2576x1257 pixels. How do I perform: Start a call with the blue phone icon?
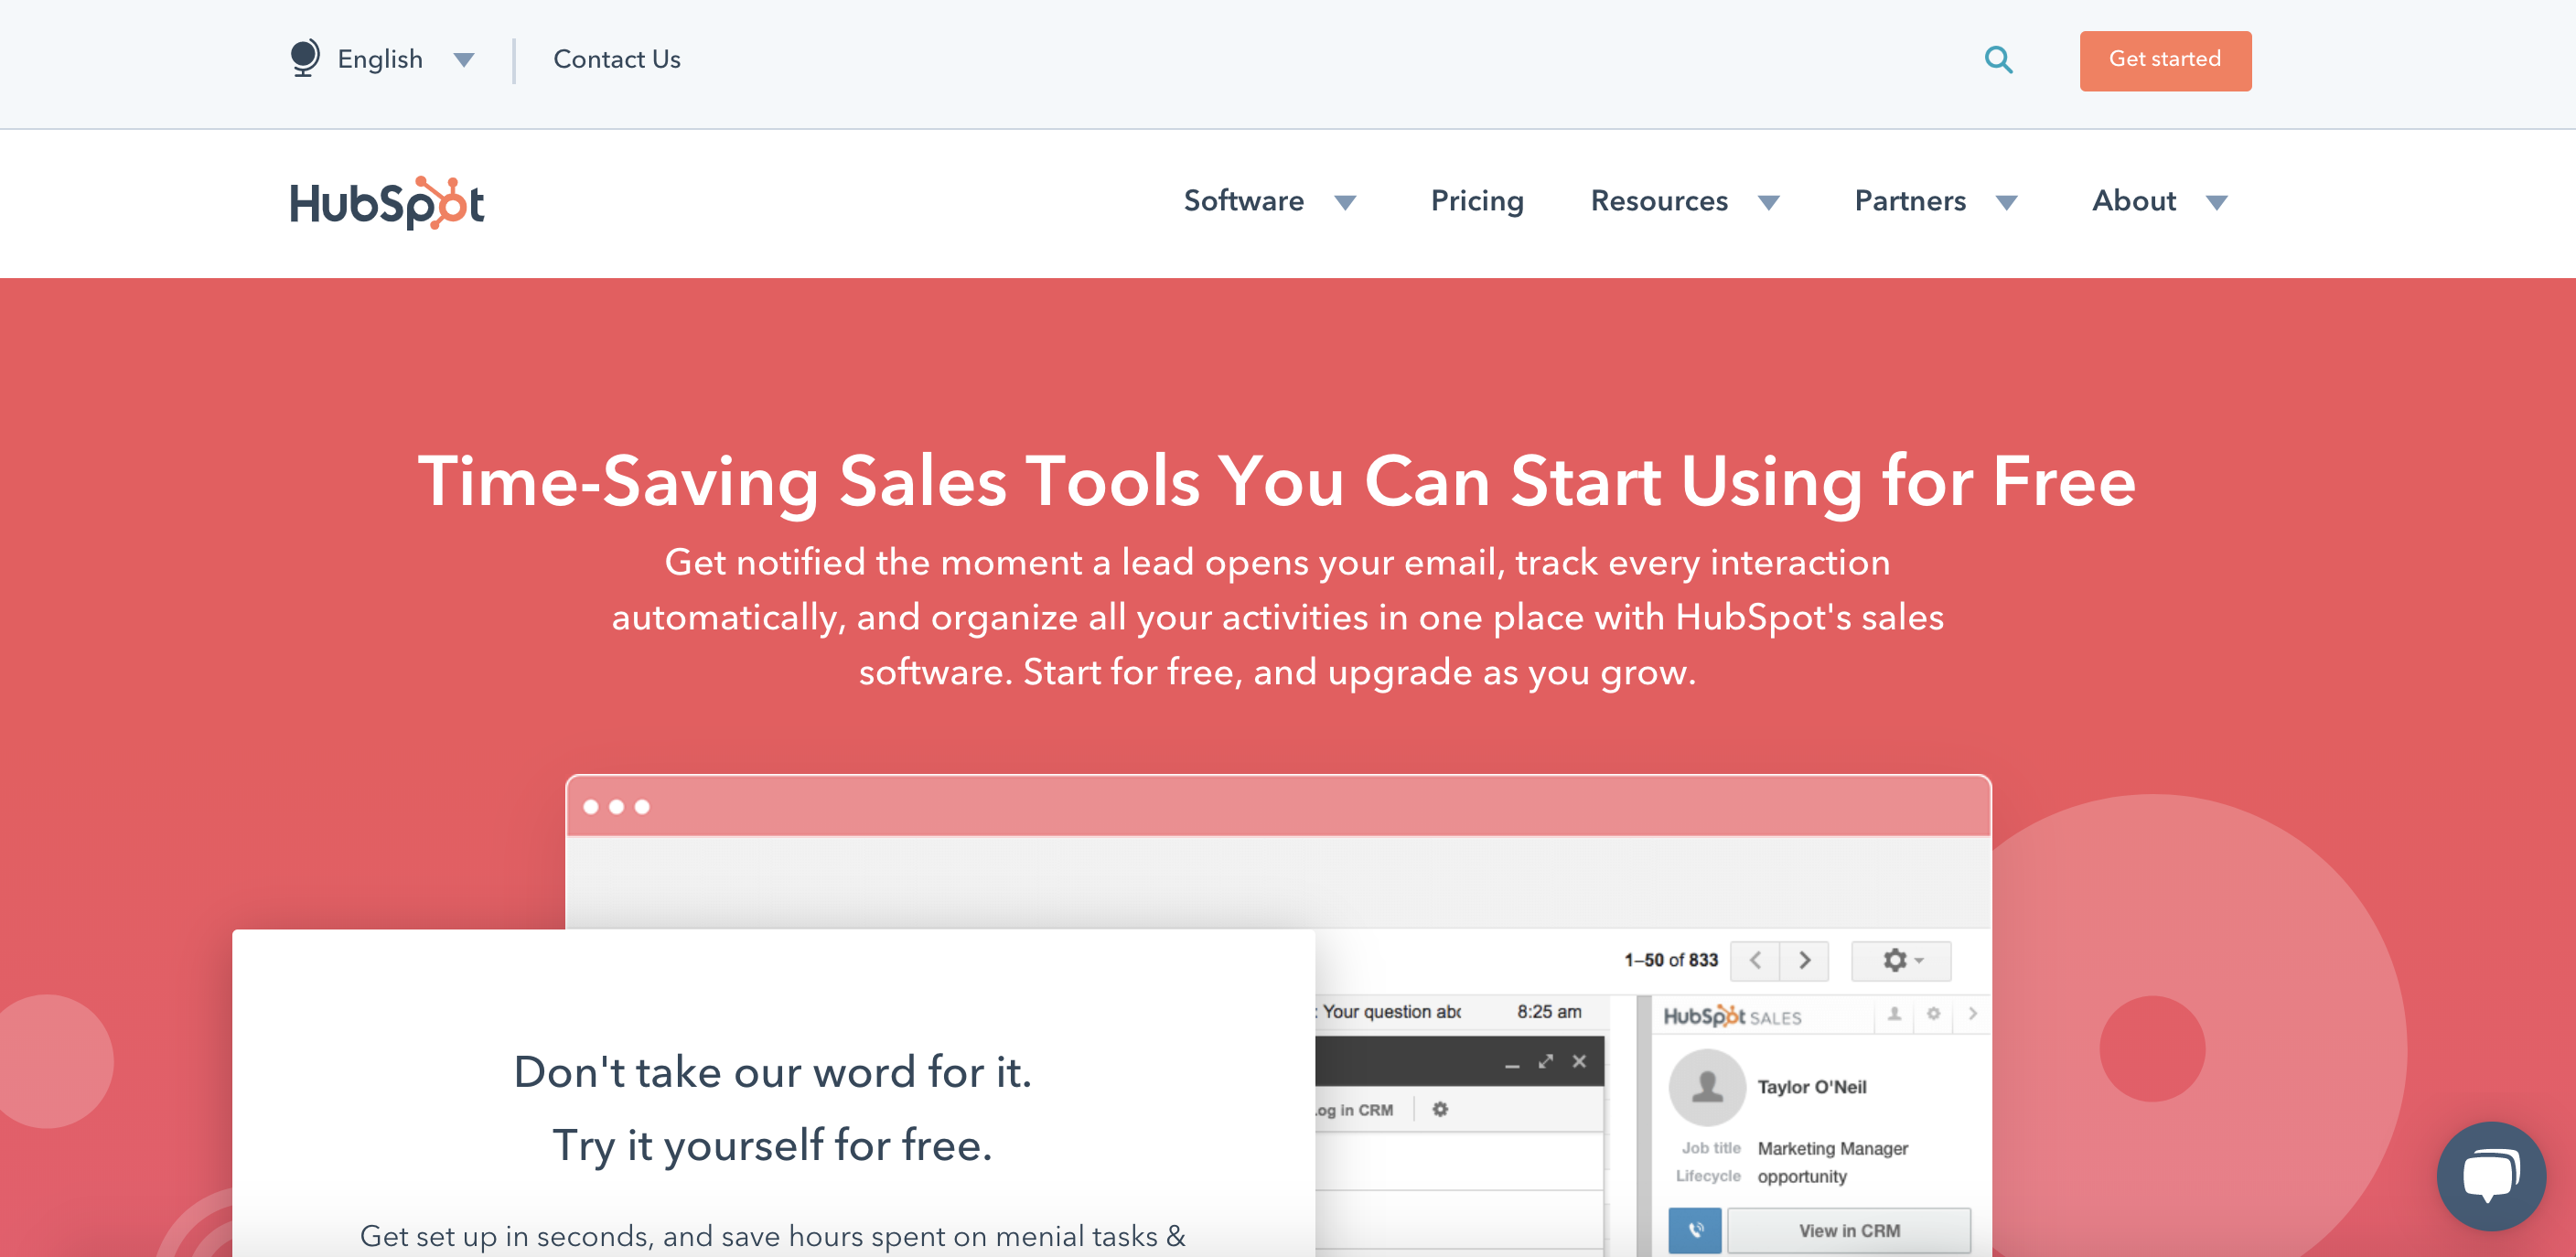[1695, 1231]
